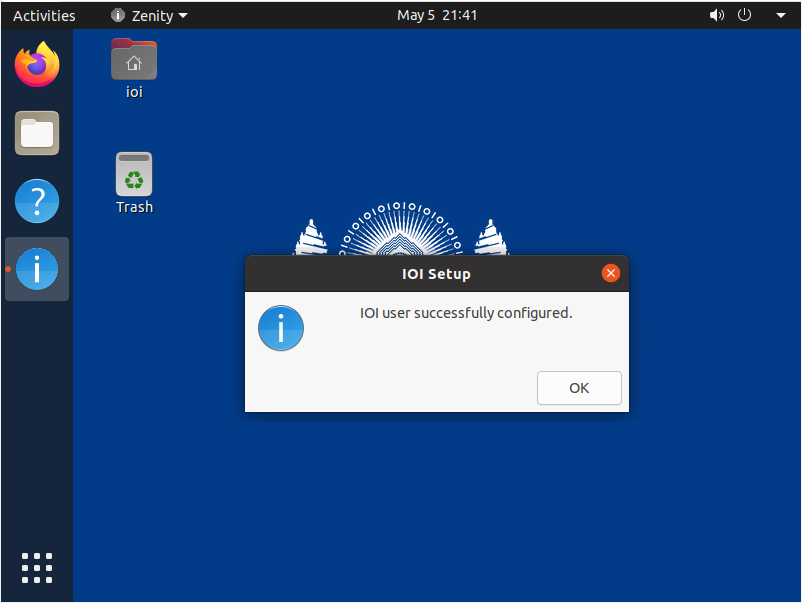This screenshot has height=603, width=802.
Task: Open the ioi home folder on the desktop
Action: [133, 59]
